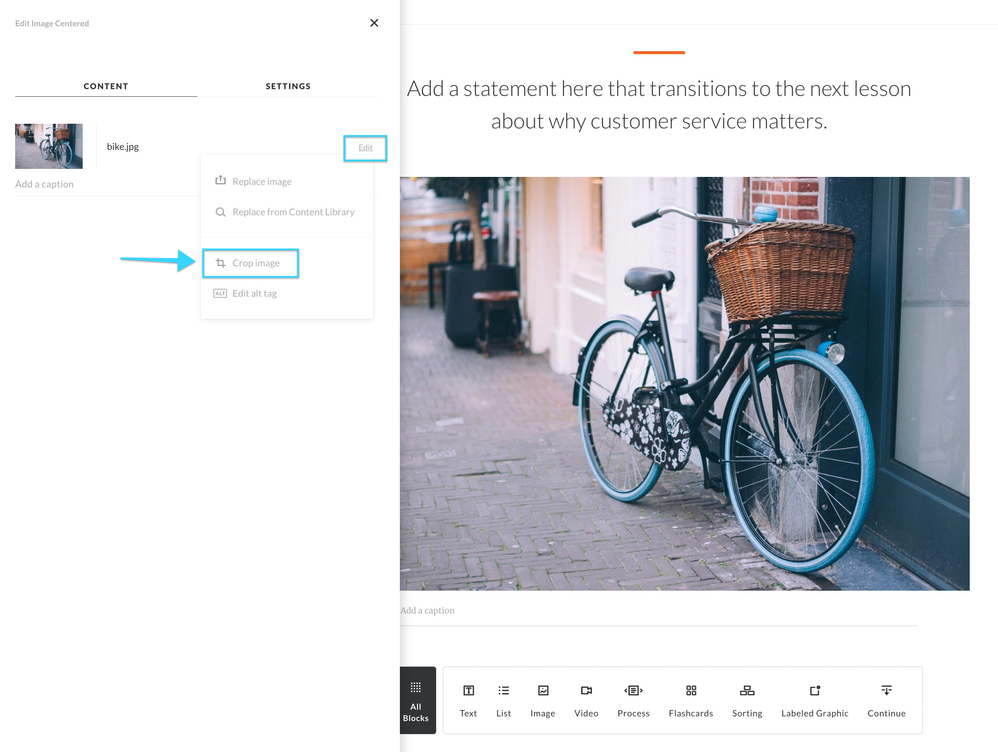998x752 pixels.
Task: Open the Edit dropdown for bike.jpg
Action: [365, 148]
